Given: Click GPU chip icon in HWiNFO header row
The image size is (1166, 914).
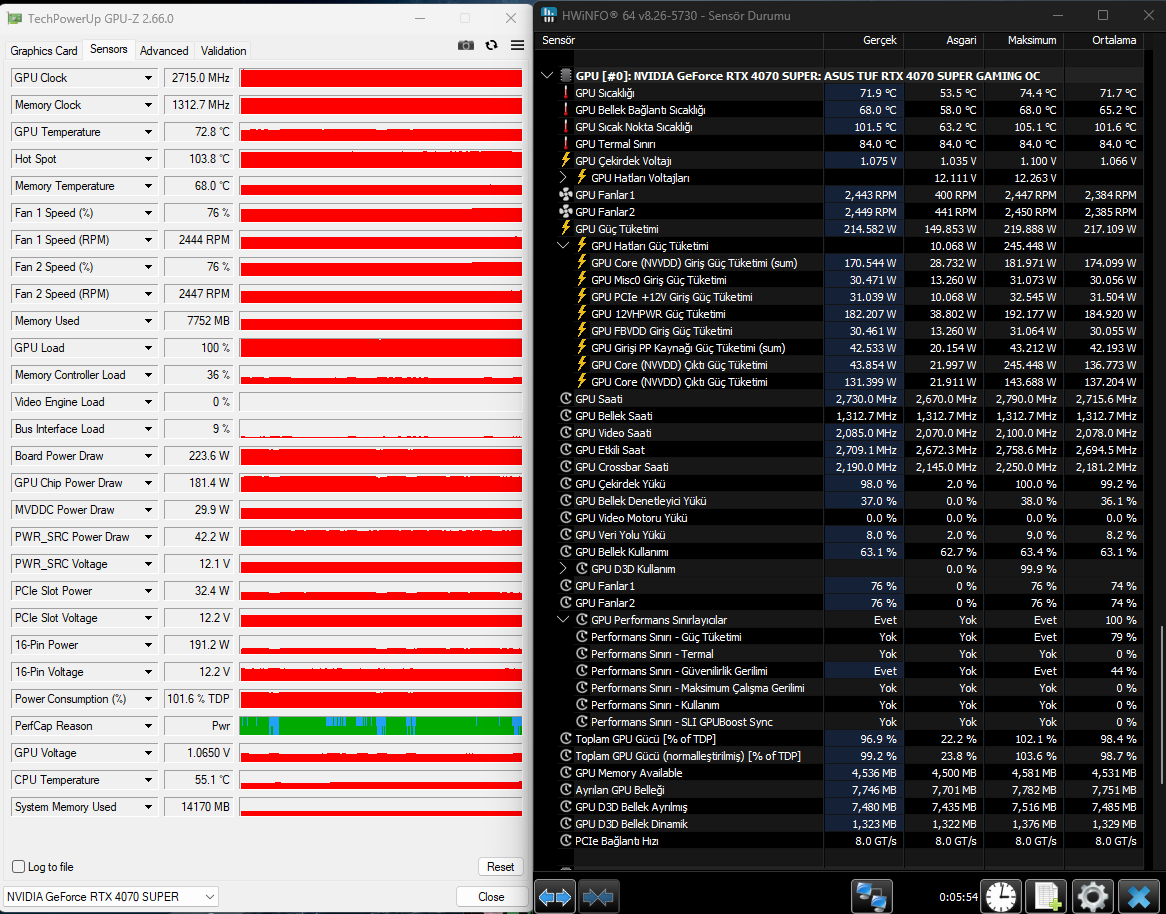Looking at the screenshot, I should pos(565,76).
